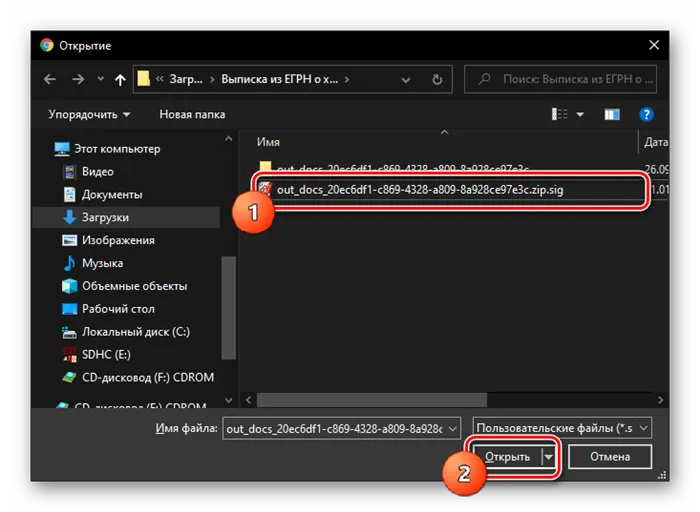
Task: Open the Упорядочить menu
Action: point(89,114)
